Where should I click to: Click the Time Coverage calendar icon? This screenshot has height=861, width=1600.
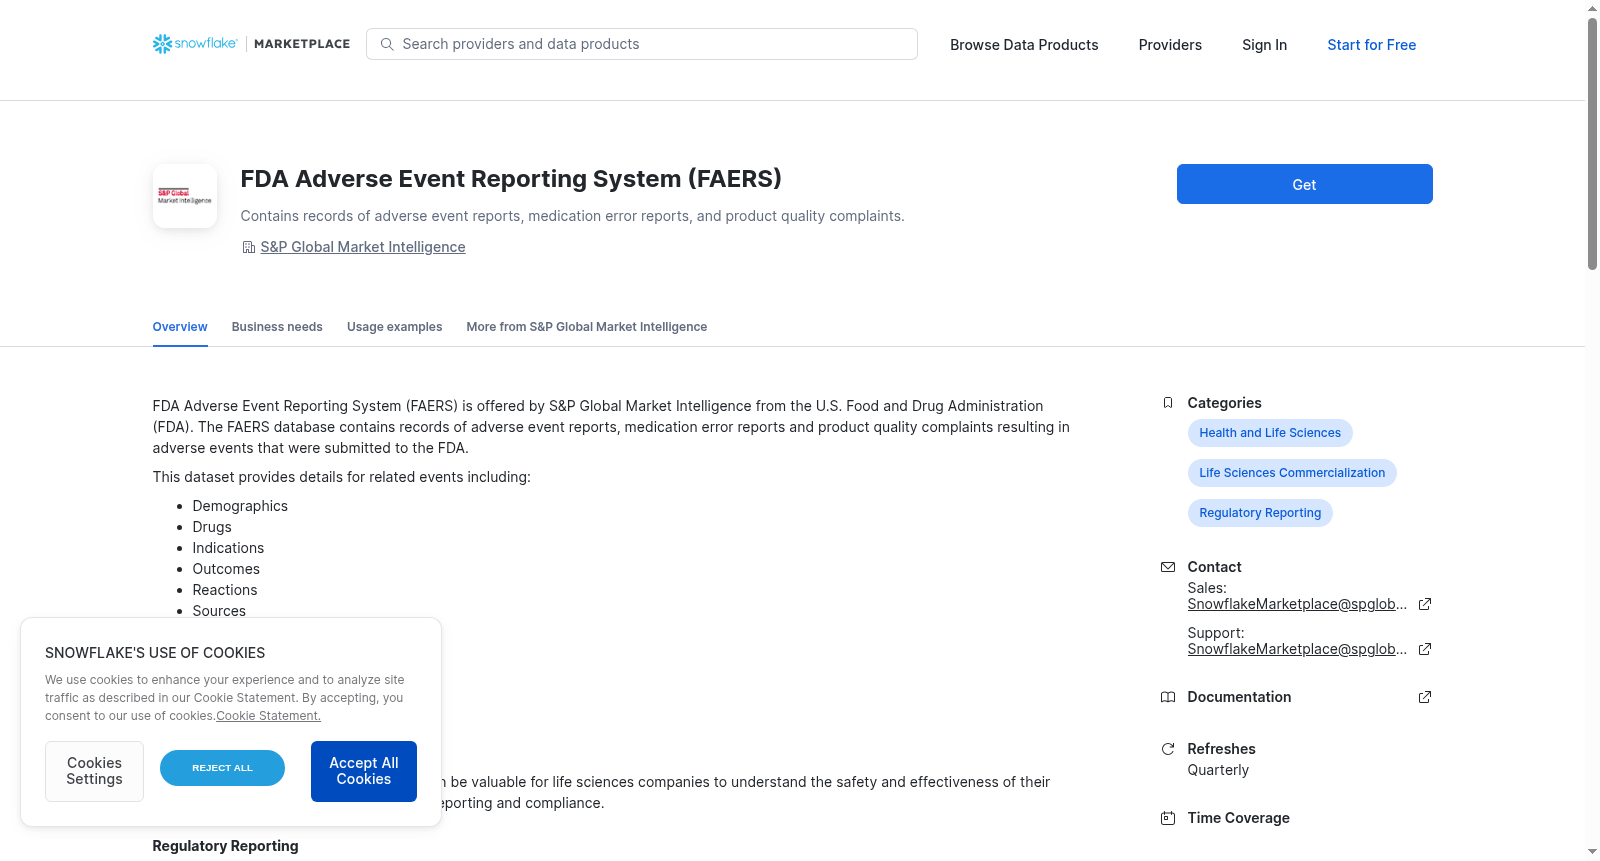(1168, 818)
